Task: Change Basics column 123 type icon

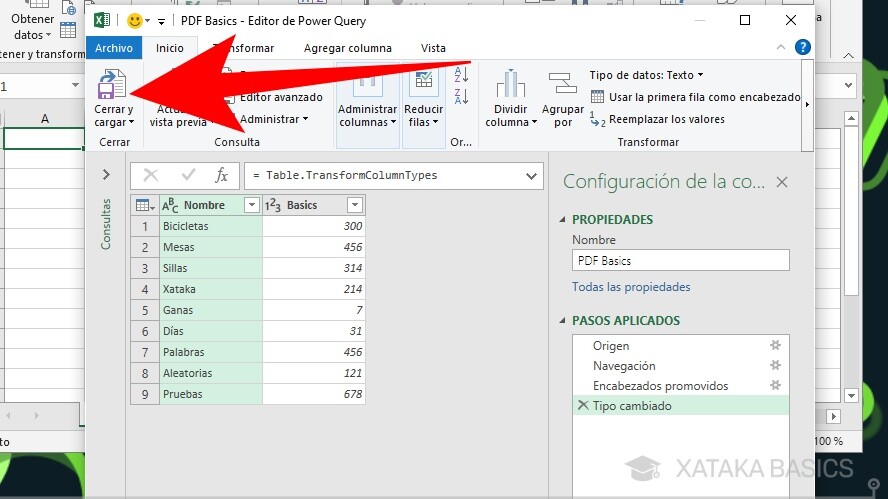Action: [x=272, y=205]
